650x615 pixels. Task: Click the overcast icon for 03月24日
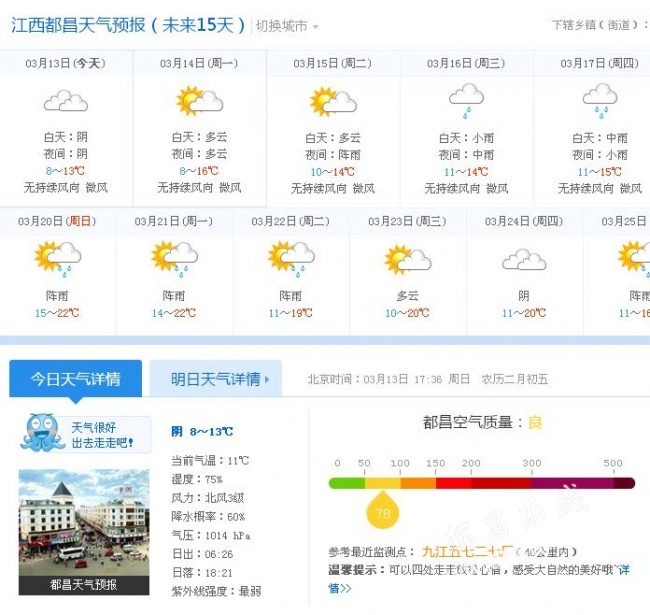[x=524, y=259]
